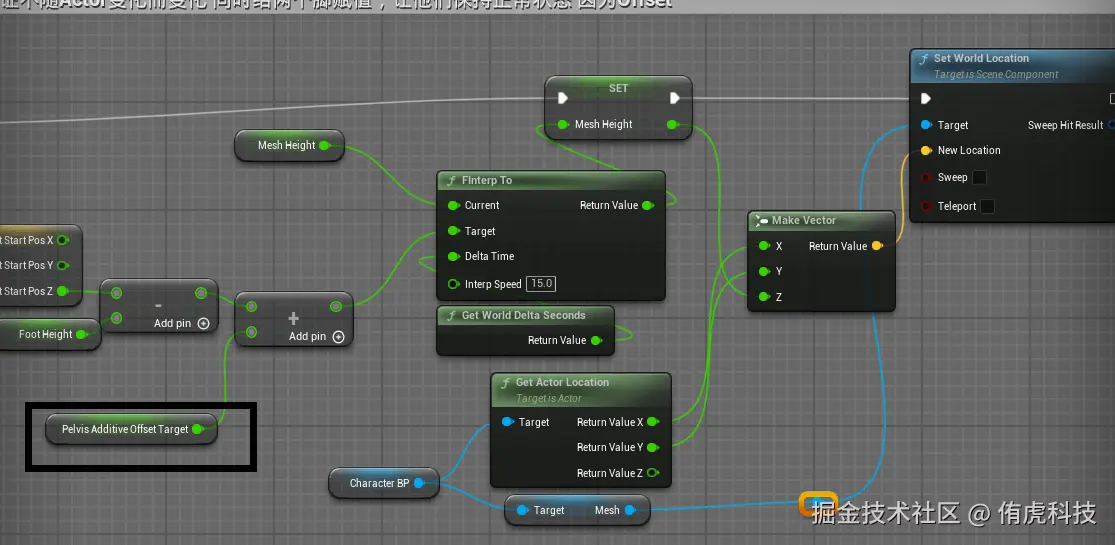Screen dimensions: 1115x545
Task: Click the Pelvis Additive Offset Target output pin
Action: coord(198,429)
